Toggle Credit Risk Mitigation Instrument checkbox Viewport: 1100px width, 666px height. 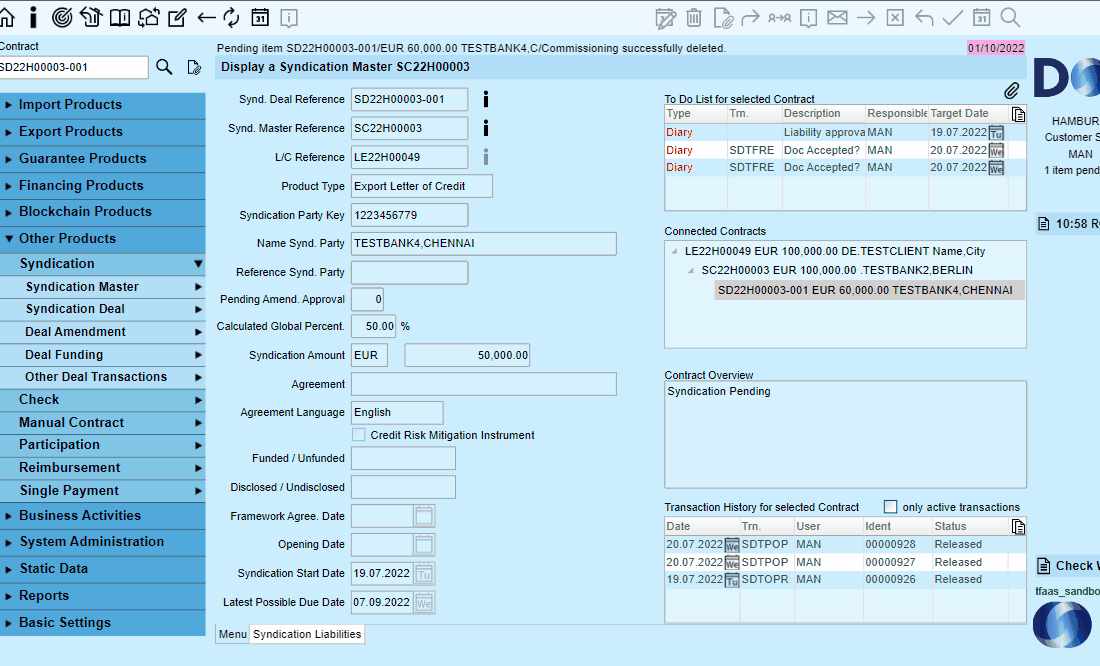[x=358, y=435]
